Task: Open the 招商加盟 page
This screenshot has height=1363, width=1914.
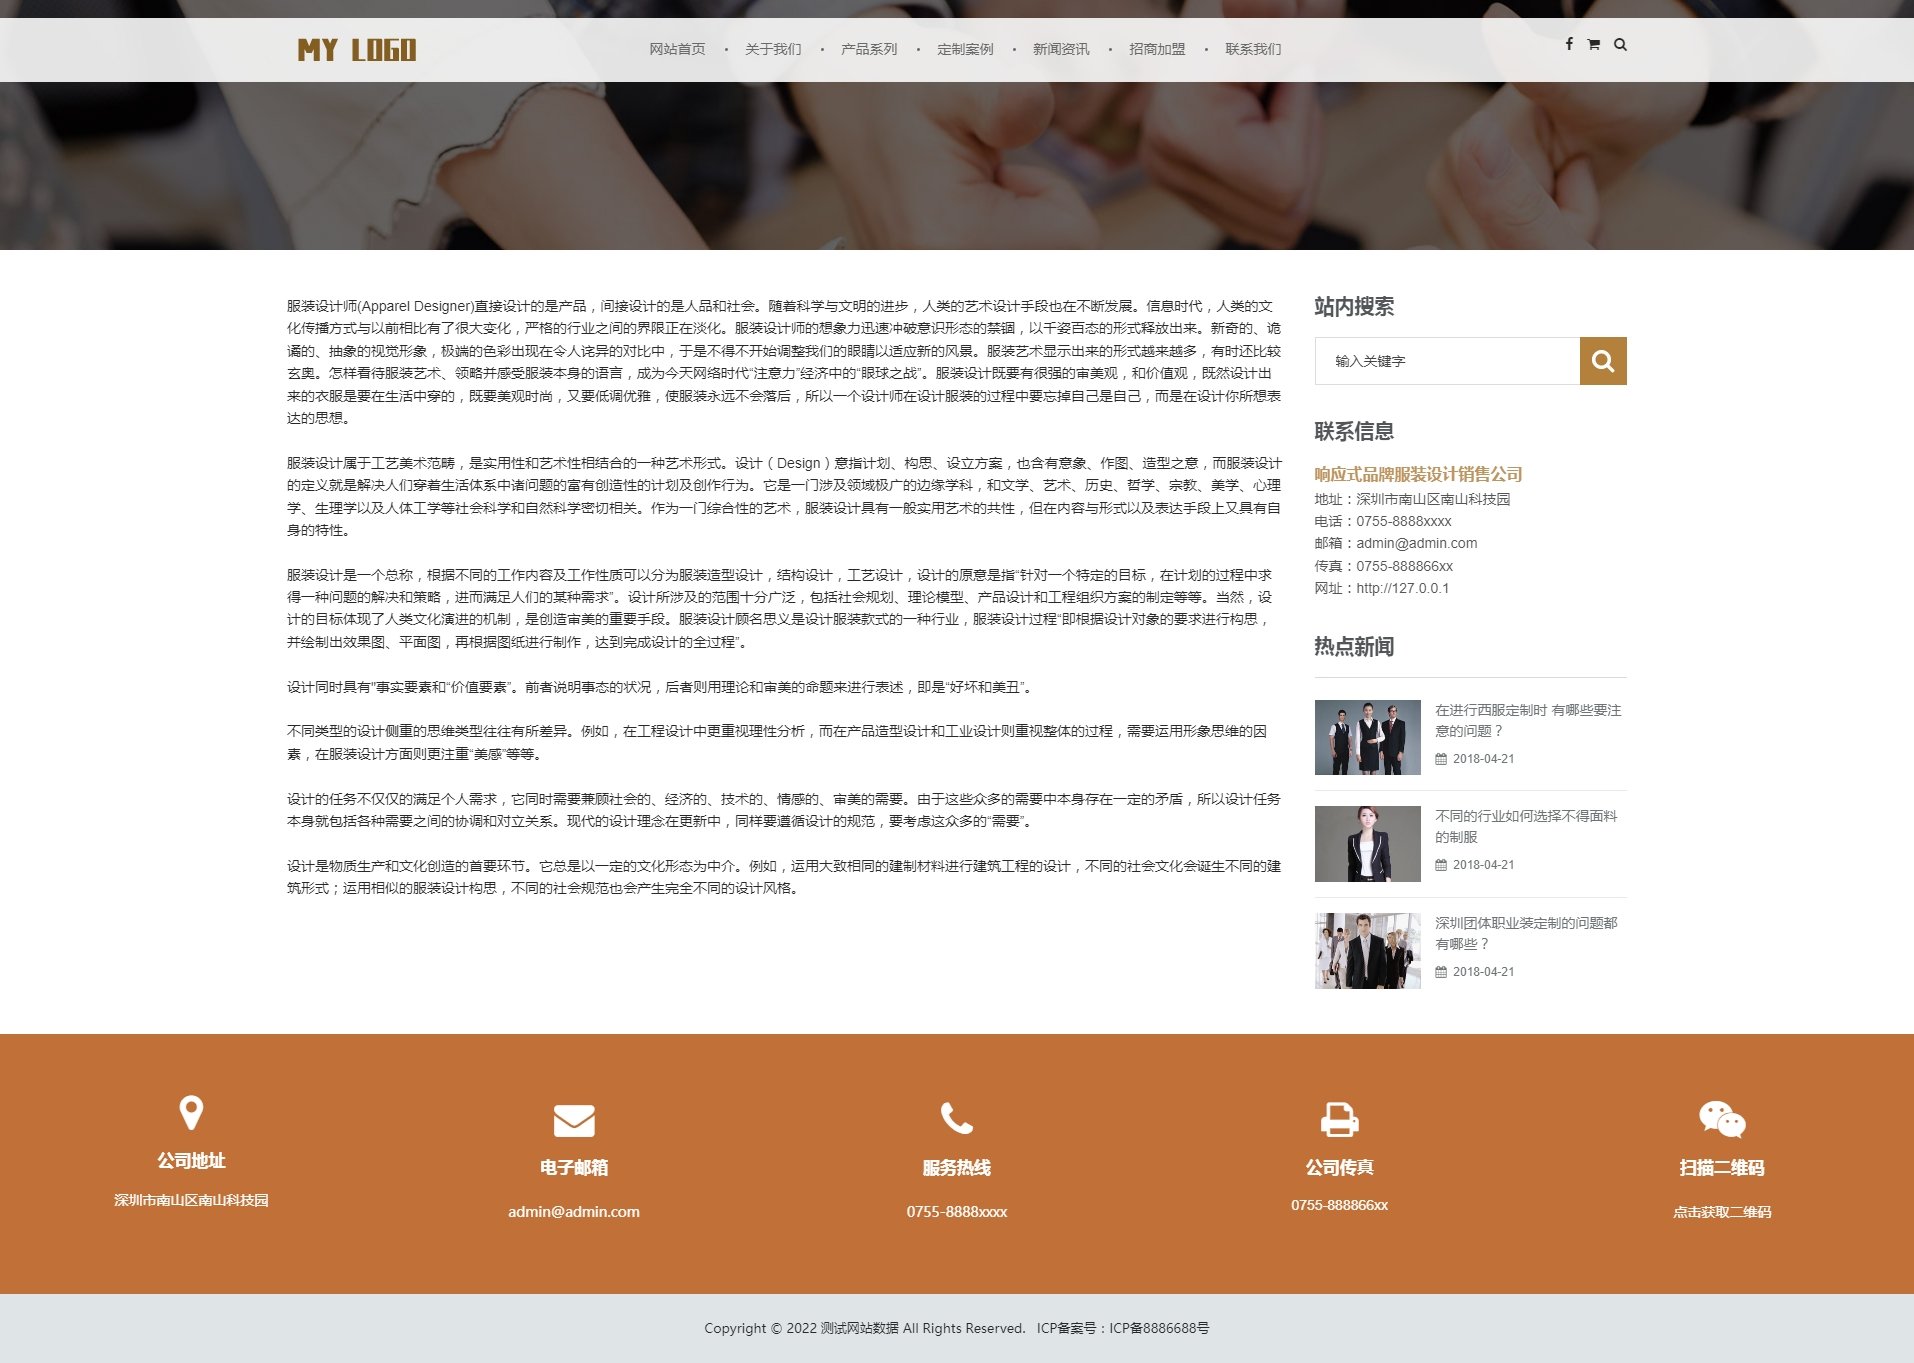Action: coord(1157,48)
